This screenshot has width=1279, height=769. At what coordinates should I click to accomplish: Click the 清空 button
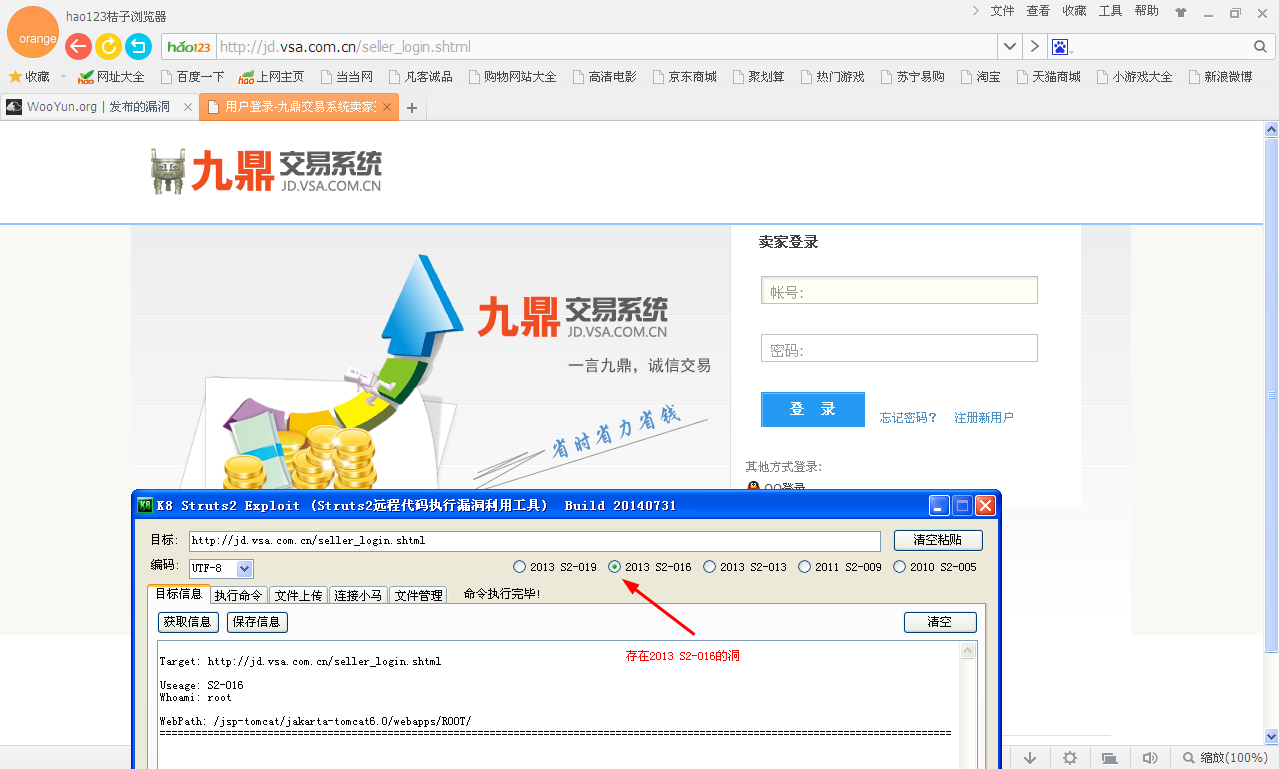click(939, 622)
